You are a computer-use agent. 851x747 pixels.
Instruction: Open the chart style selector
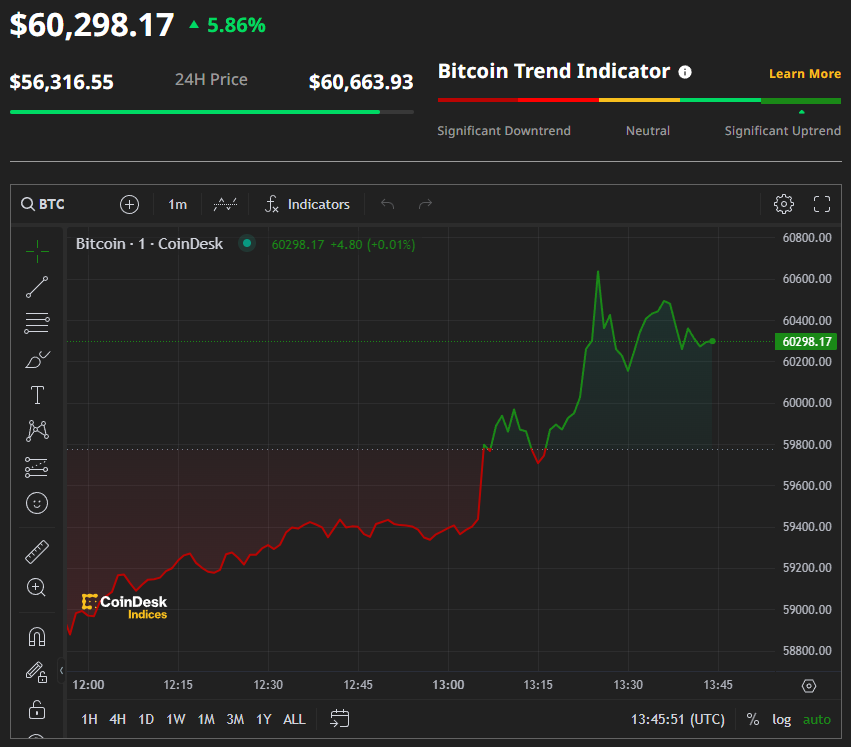(x=225, y=204)
